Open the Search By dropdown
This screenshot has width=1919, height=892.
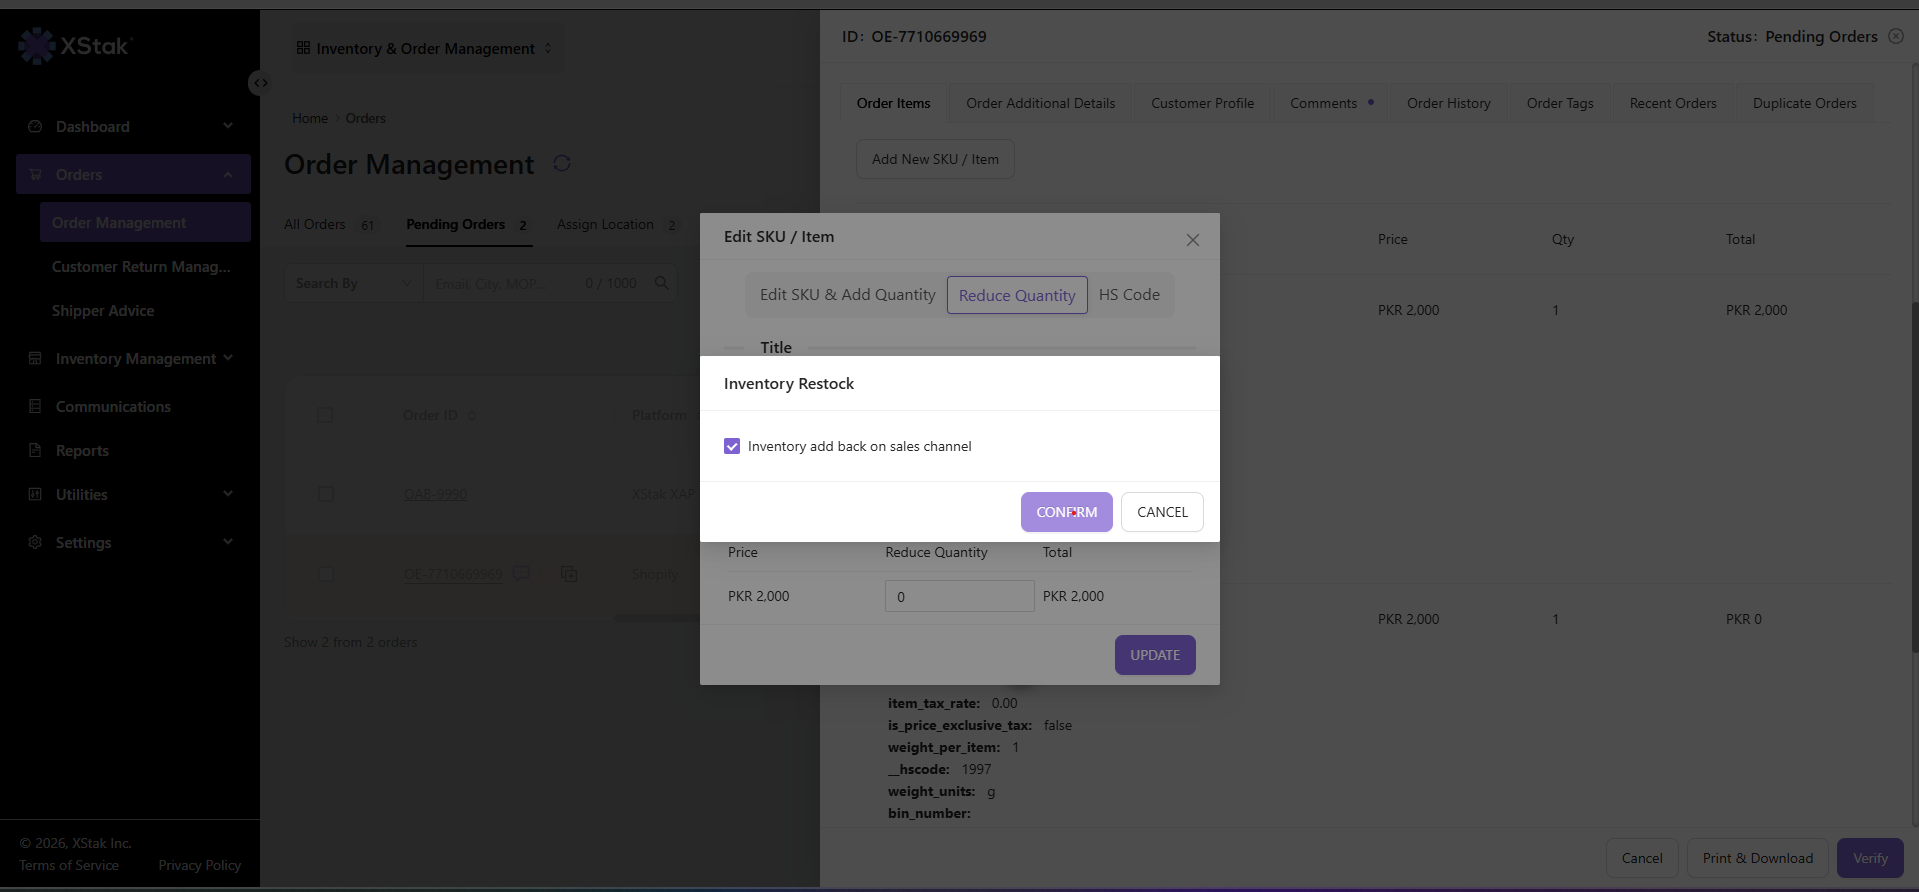[354, 283]
